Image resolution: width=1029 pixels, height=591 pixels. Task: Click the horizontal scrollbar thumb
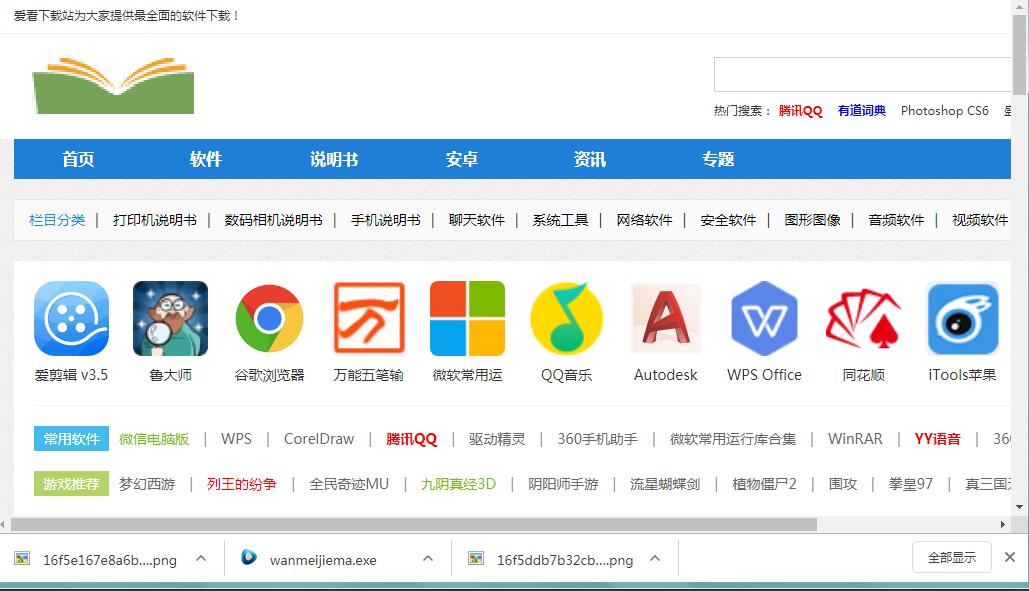click(413, 525)
